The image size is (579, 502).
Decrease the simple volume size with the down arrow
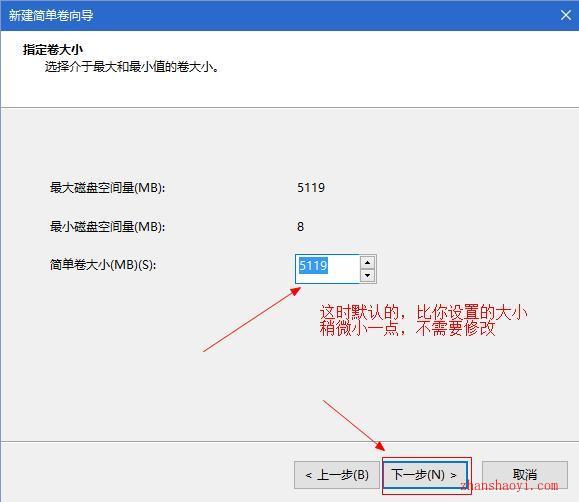click(367, 276)
